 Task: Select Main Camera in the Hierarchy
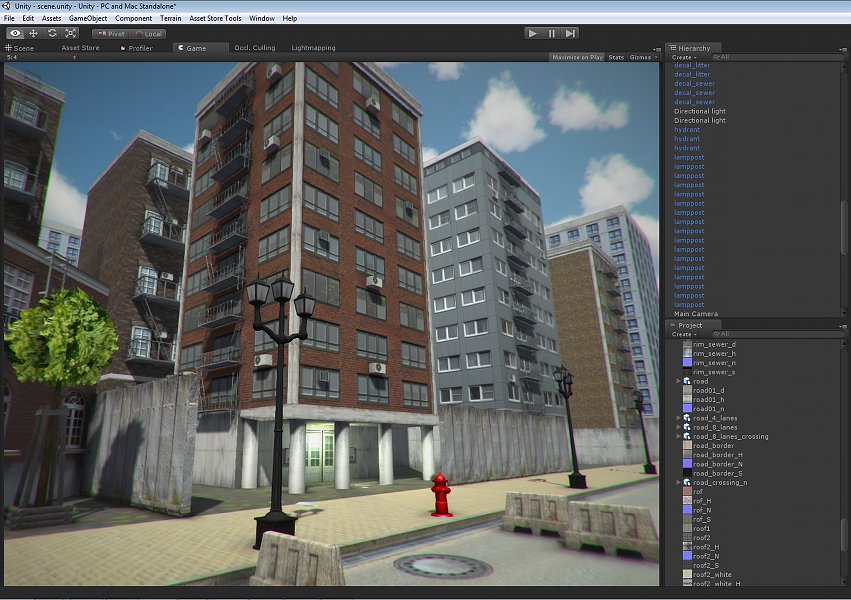(696, 314)
